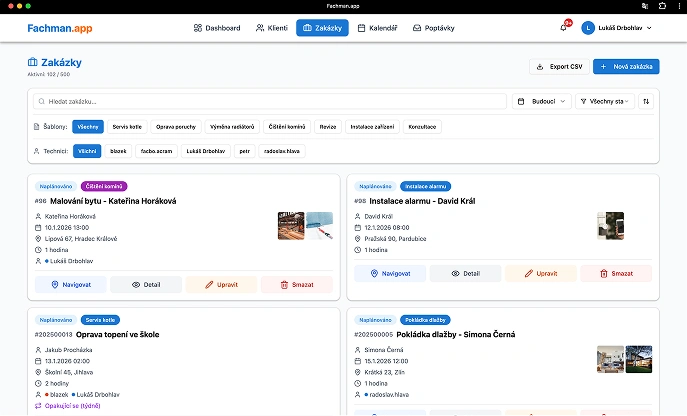
Task: Click the Nová zakázka button
Action: click(x=625, y=67)
